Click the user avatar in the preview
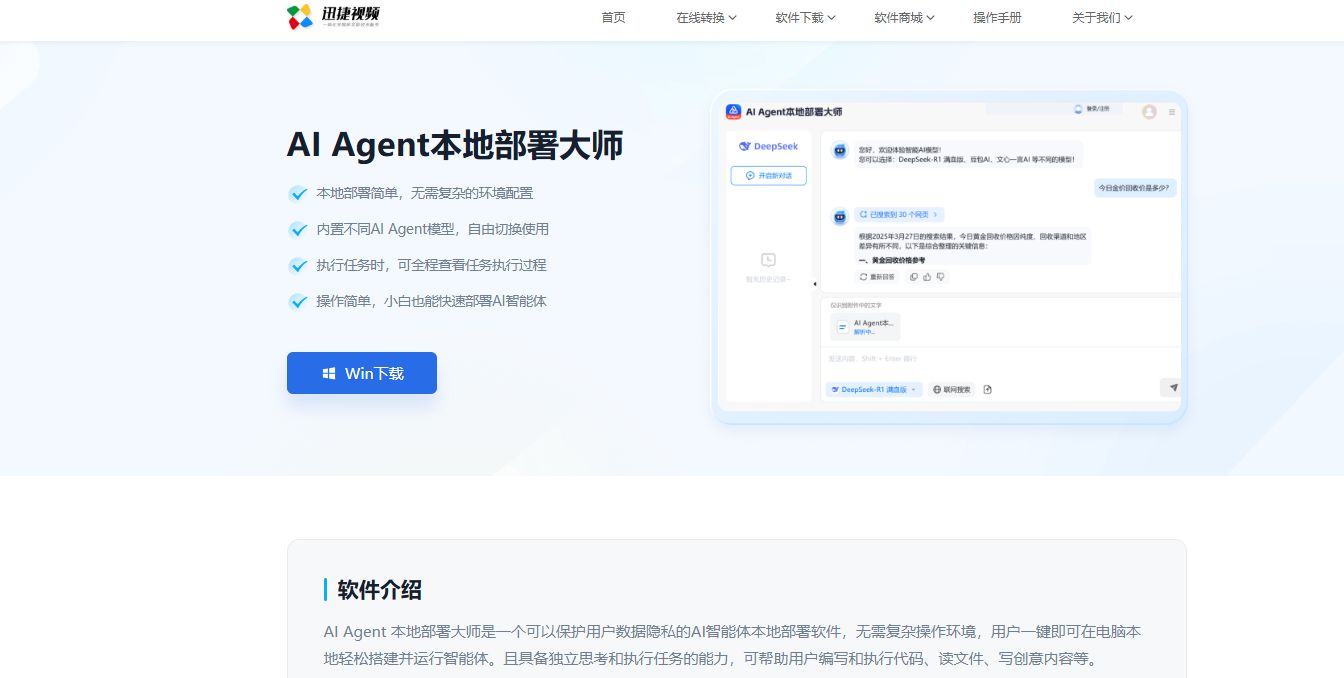1344x678 pixels. tap(1149, 112)
